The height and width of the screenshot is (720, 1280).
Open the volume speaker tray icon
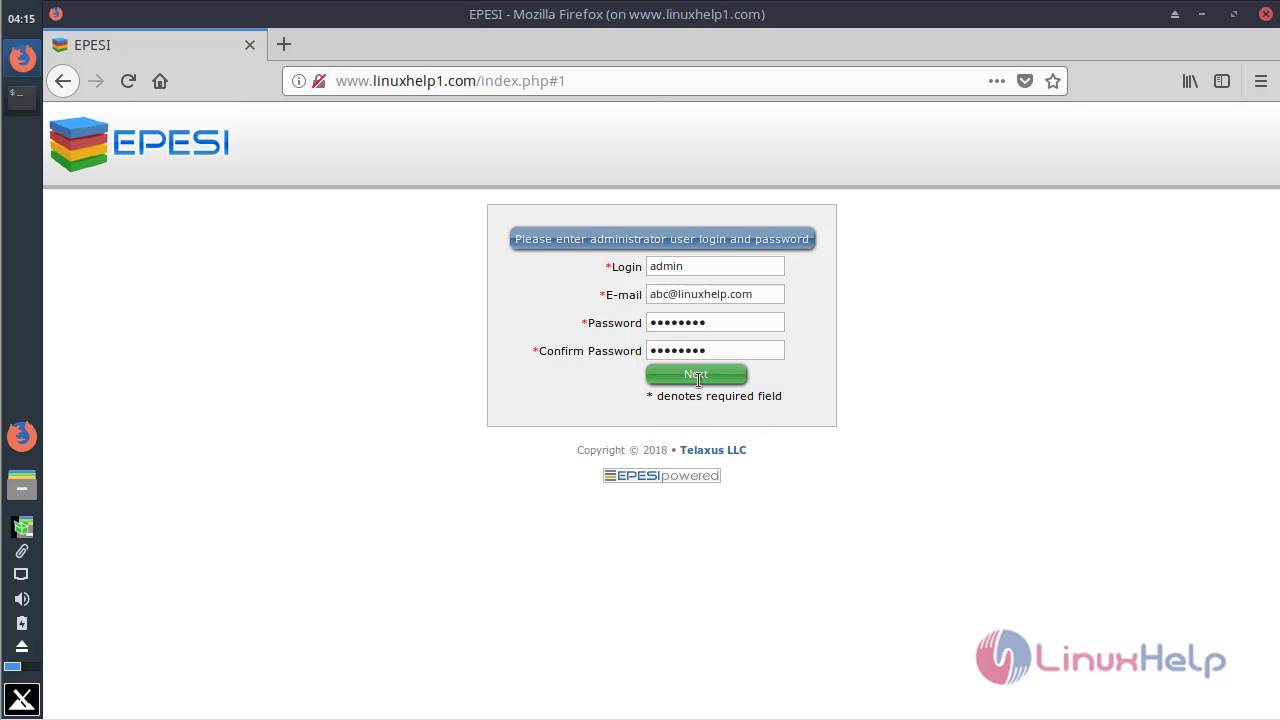22,599
